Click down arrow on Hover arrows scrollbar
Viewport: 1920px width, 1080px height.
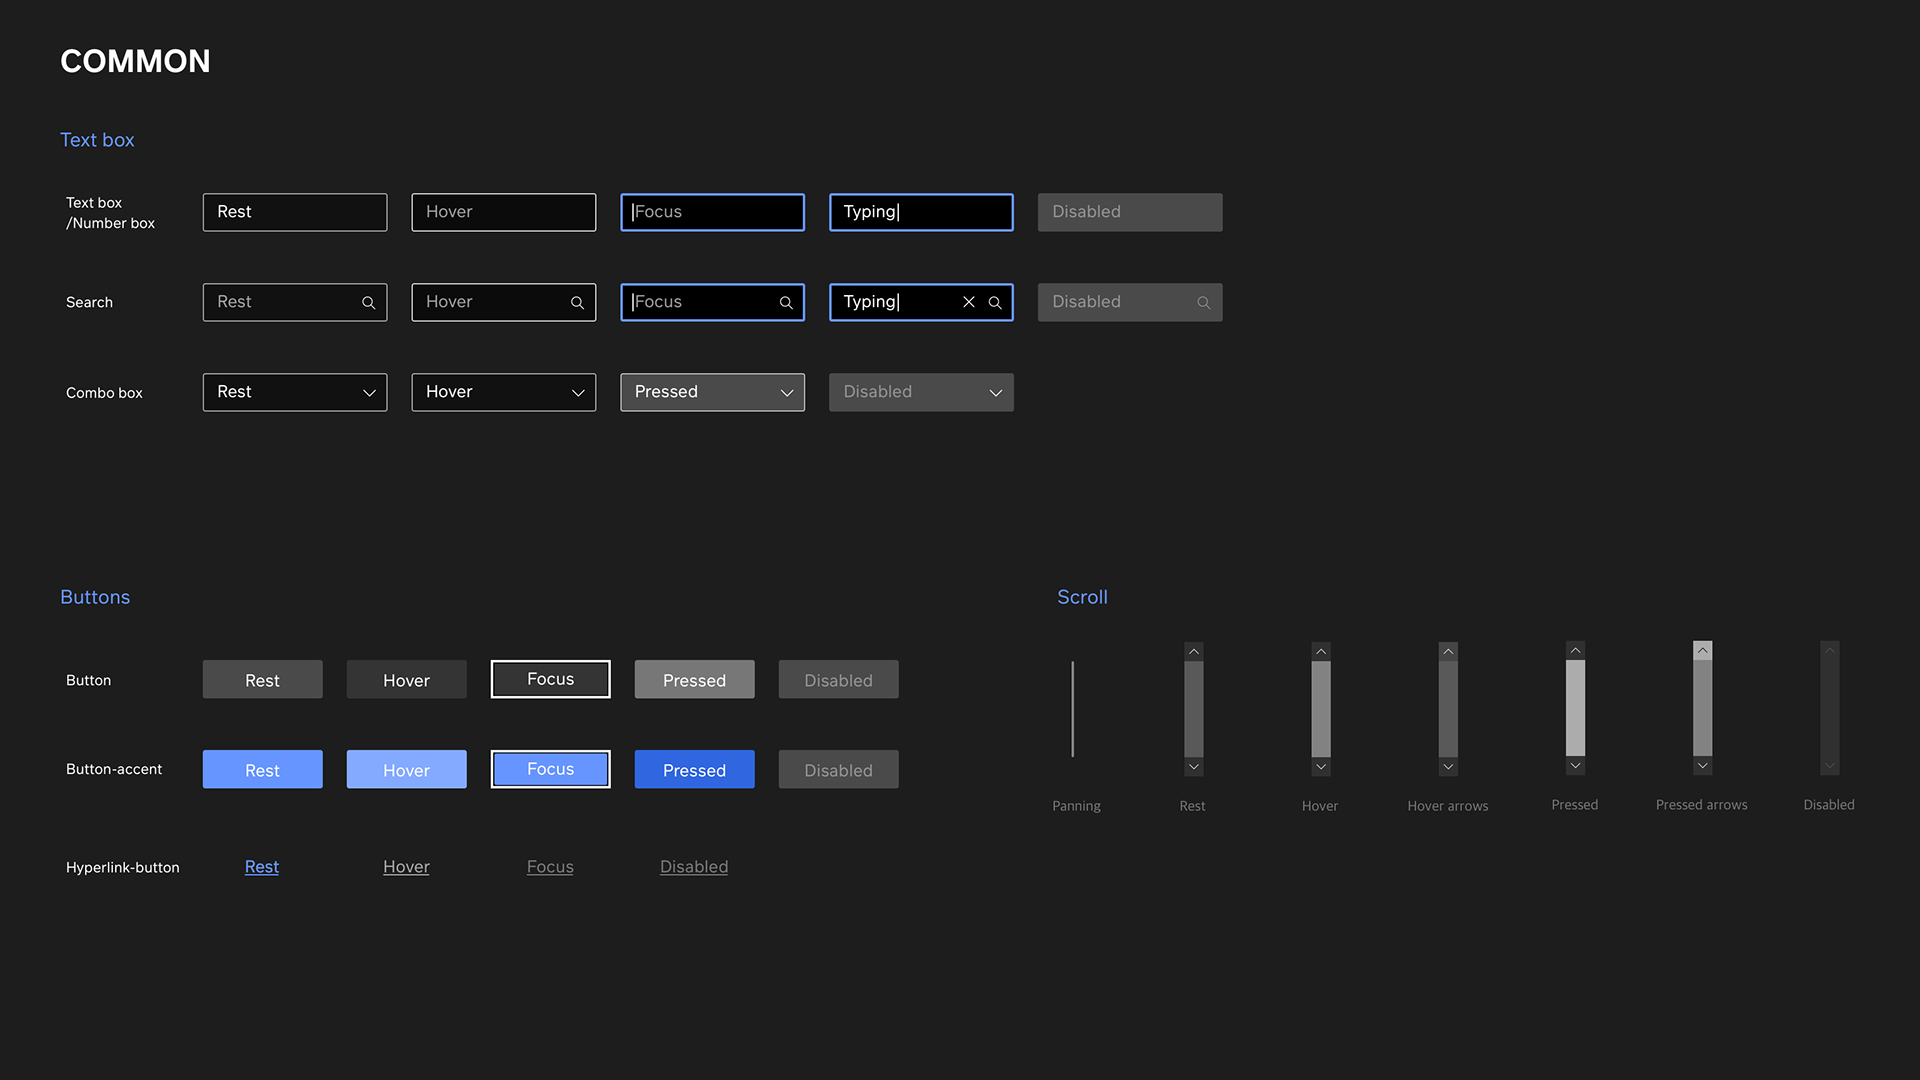[1448, 767]
